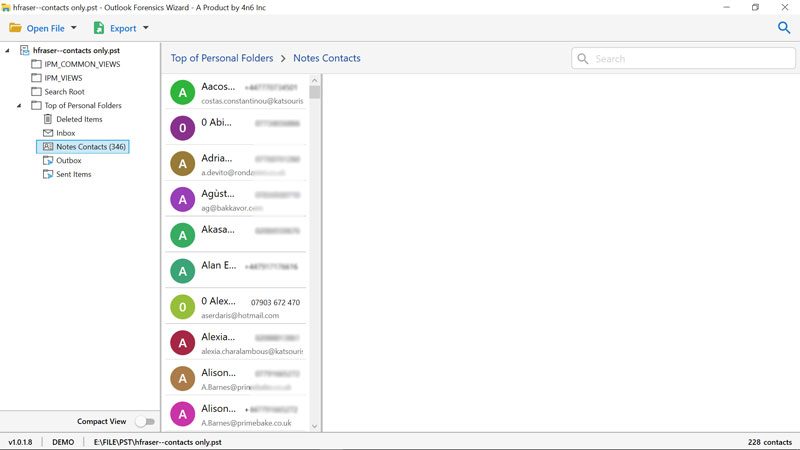Open the 0 Alex... contact entry
This screenshot has height=450, width=800.
click(x=236, y=306)
